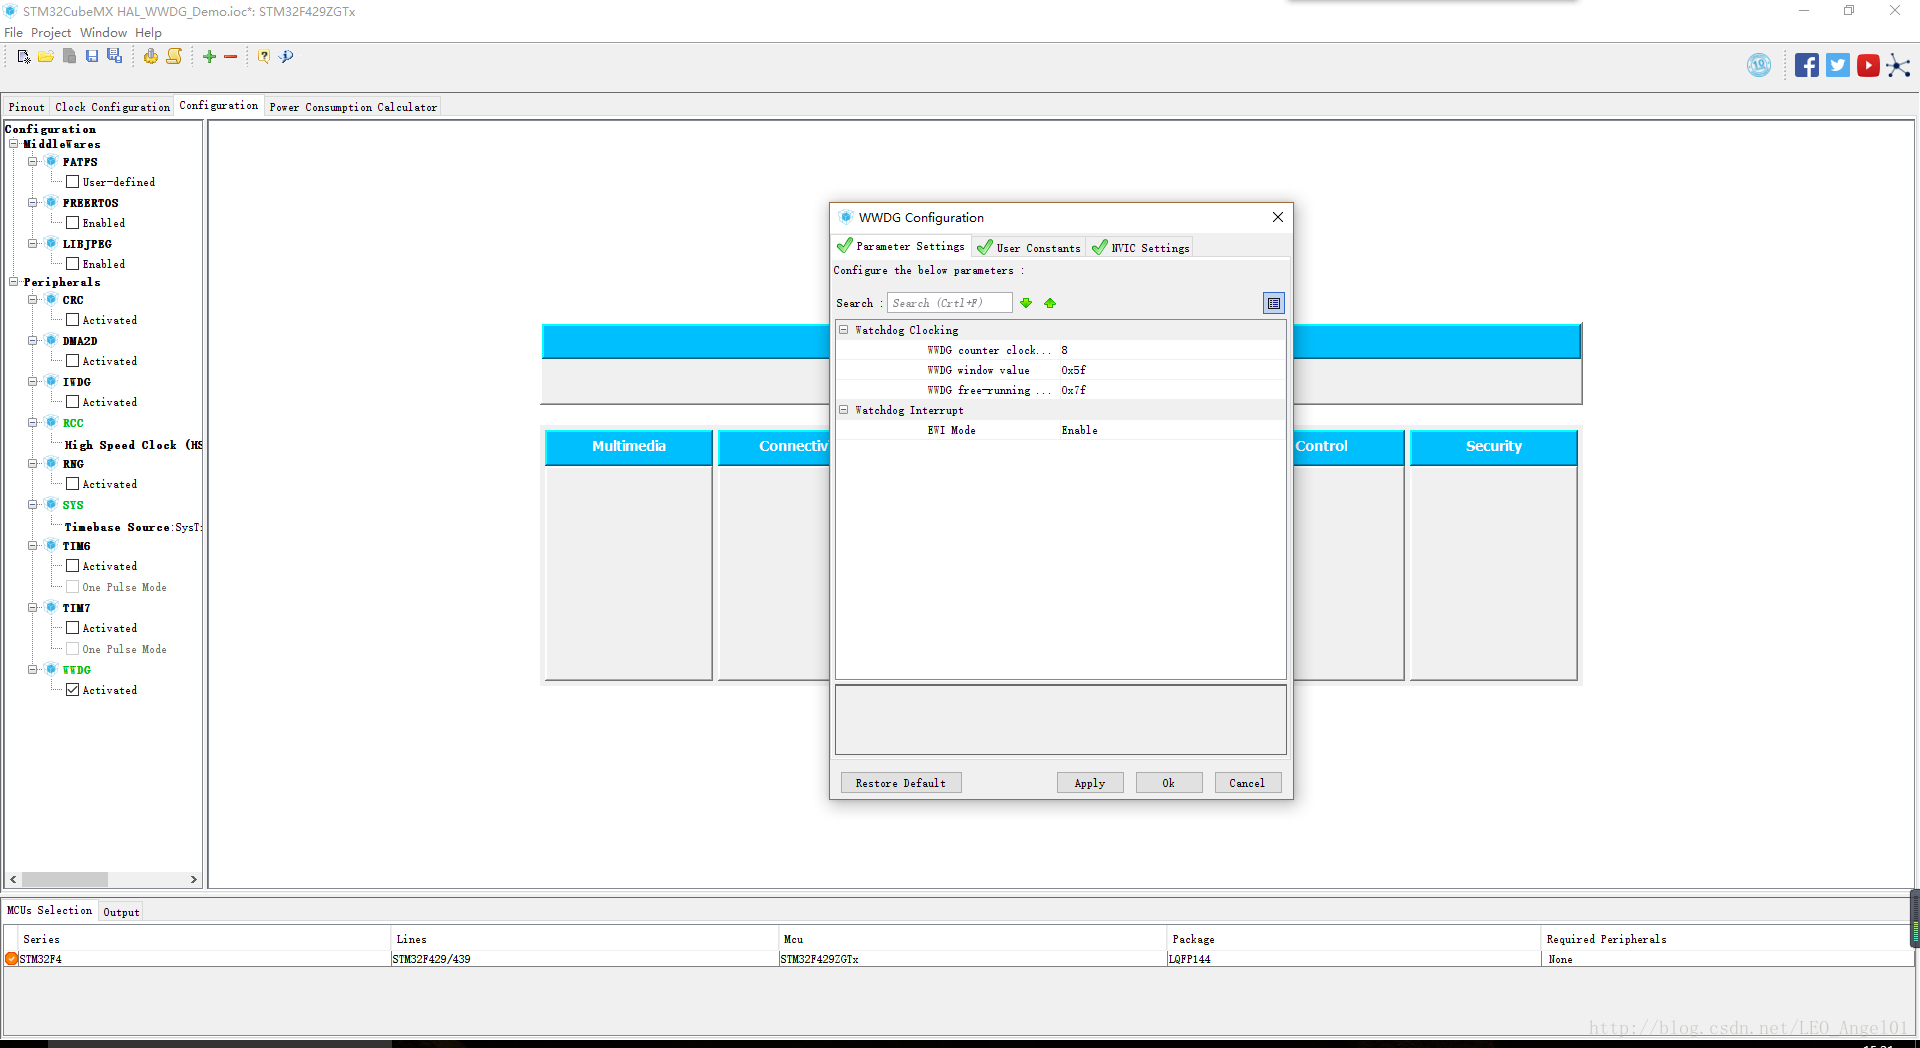Viewport: 1920px width, 1048px height.
Task: Open the Project menu
Action: pyautogui.click(x=51, y=33)
